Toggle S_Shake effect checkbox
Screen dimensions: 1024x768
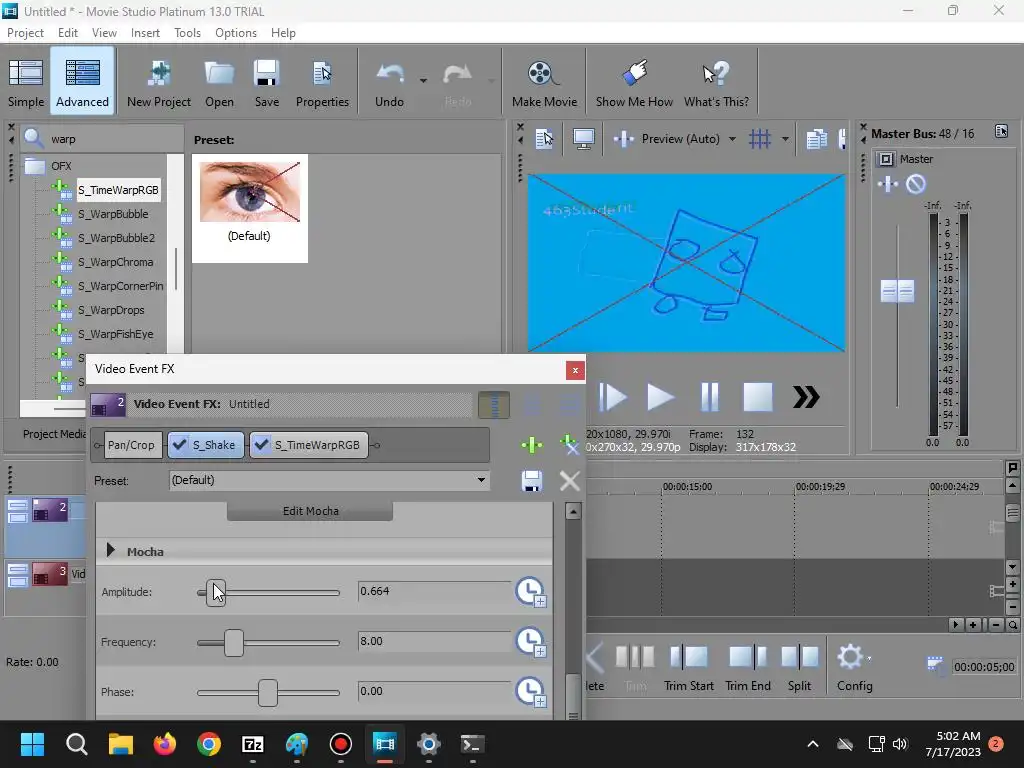tap(179, 445)
